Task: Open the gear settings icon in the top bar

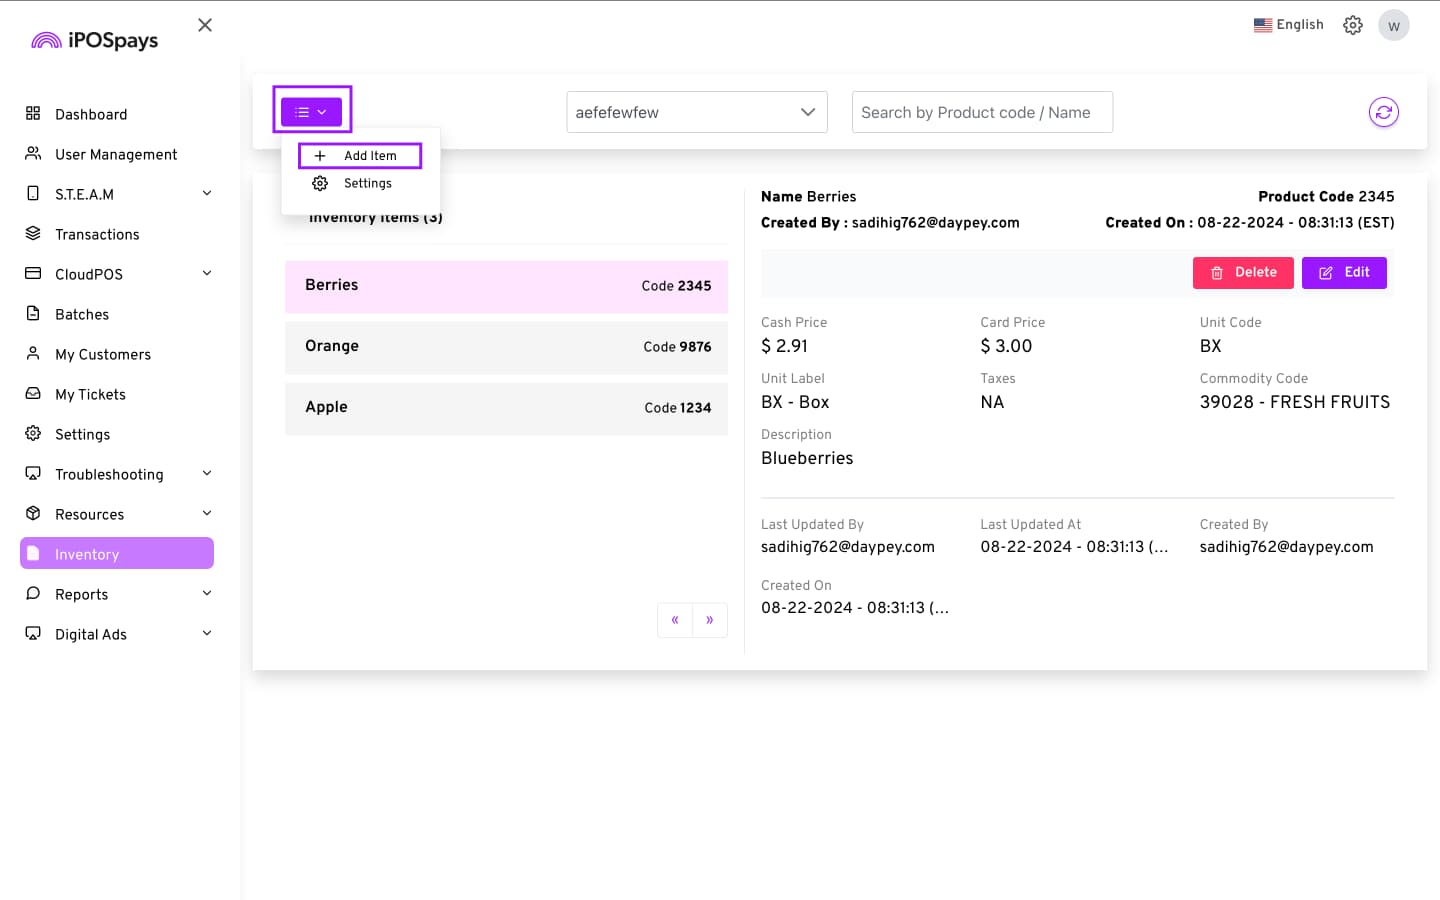Action: (x=1352, y=25)
